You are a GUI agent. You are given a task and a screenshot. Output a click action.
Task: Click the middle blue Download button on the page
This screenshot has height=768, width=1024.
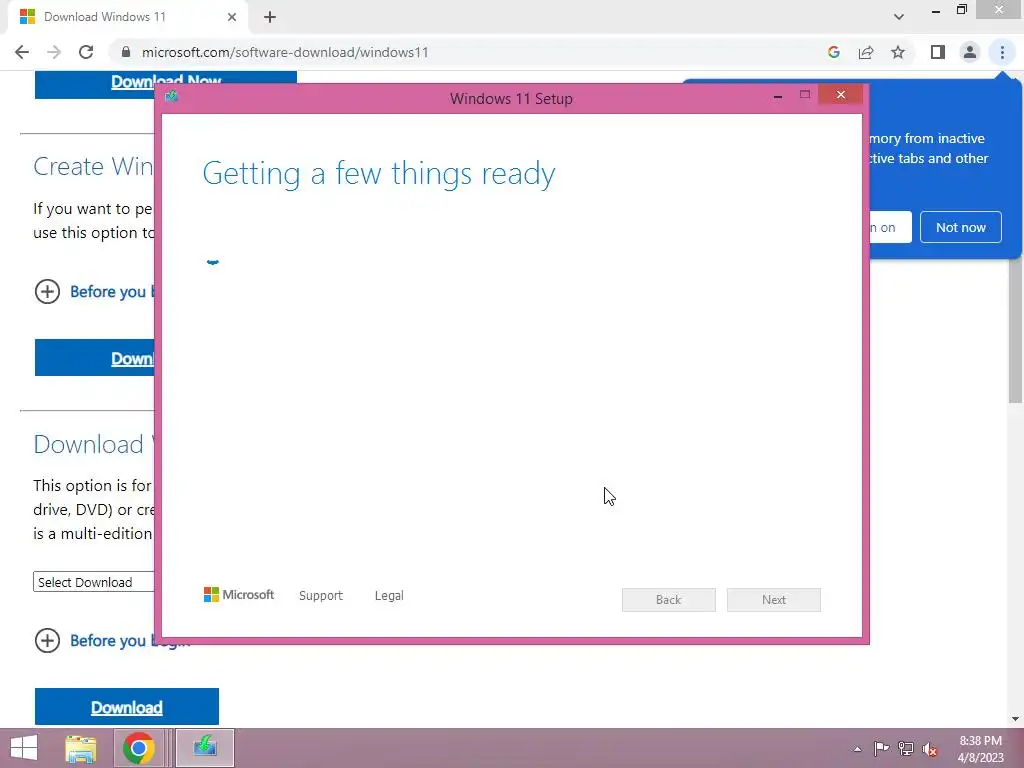(95, 358)
